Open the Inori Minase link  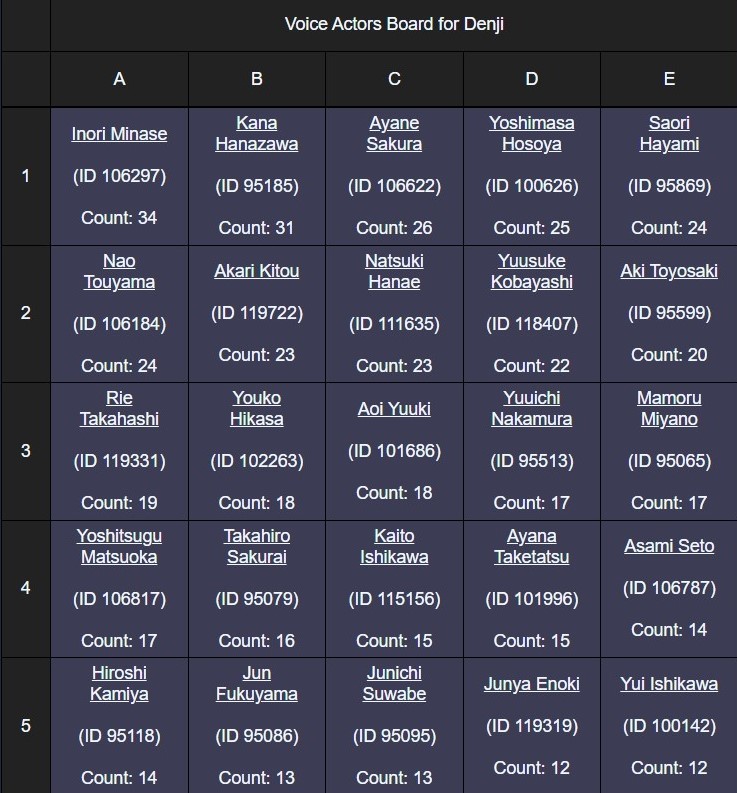(x=119, y=134)
